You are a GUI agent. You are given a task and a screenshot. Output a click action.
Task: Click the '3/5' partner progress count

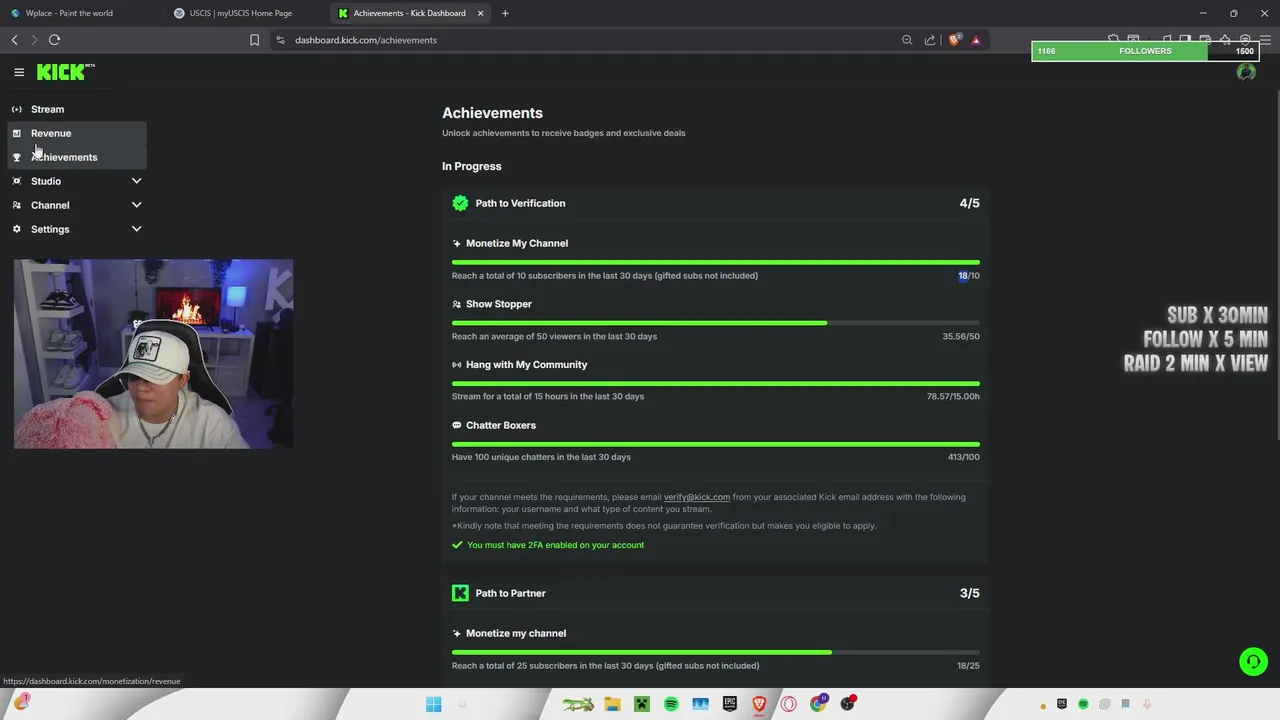[x=969, y=593]
